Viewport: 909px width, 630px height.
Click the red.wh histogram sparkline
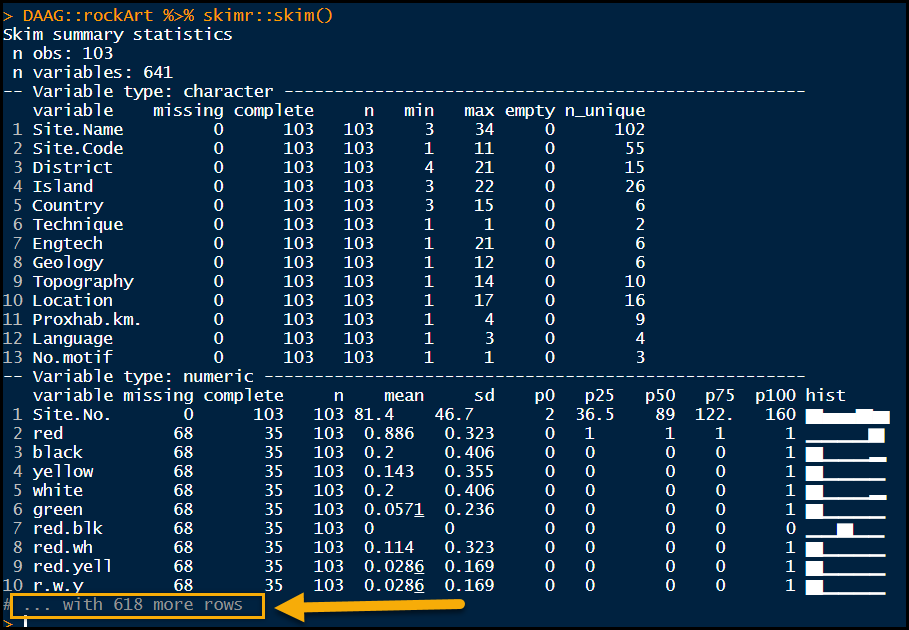(x=846, y=547)
